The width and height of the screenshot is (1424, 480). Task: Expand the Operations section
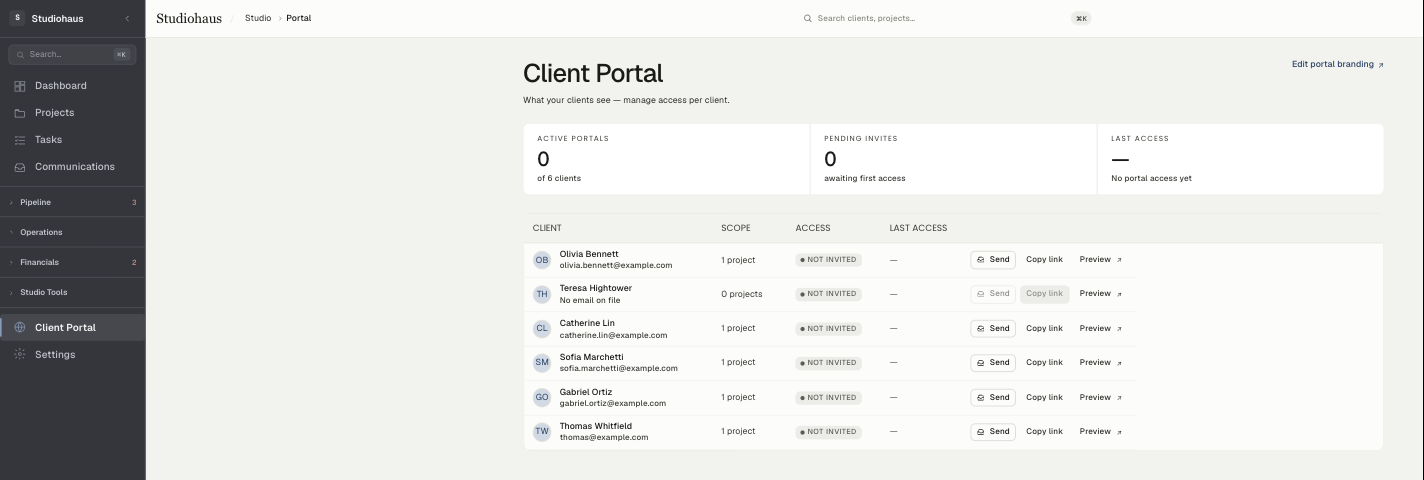(72, 232)
